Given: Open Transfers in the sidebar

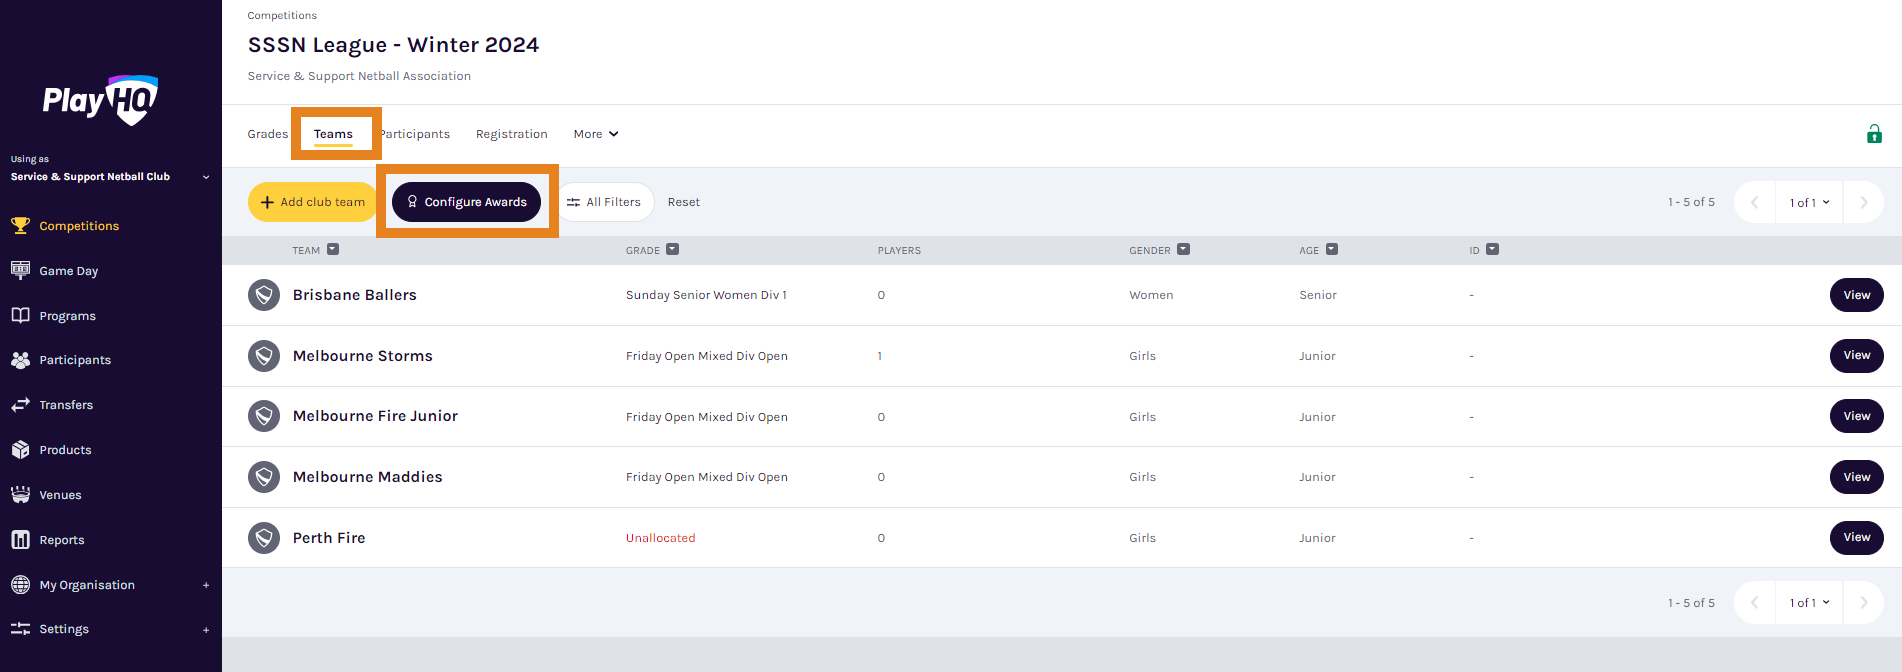Looking at the screenshot, I should point(66,405).
